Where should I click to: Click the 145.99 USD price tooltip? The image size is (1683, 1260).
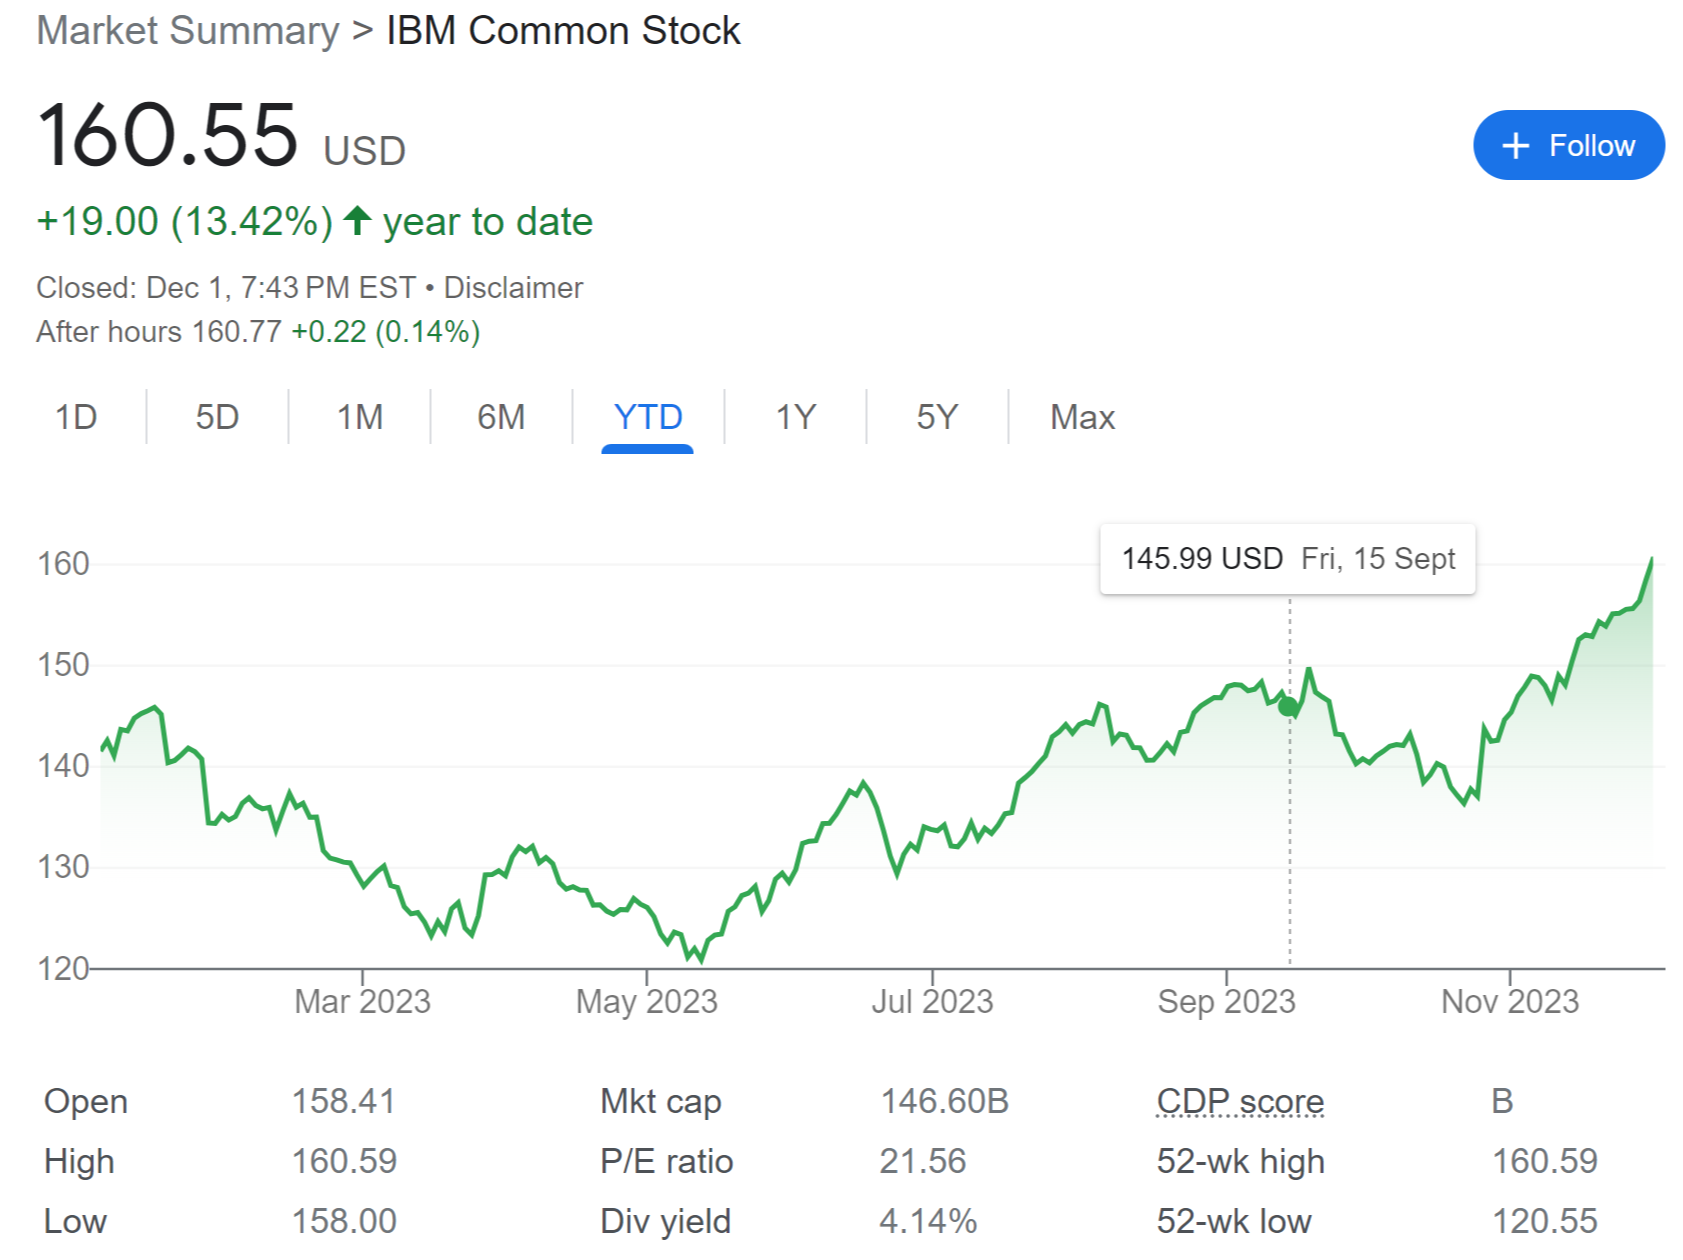click(1287, 559)
